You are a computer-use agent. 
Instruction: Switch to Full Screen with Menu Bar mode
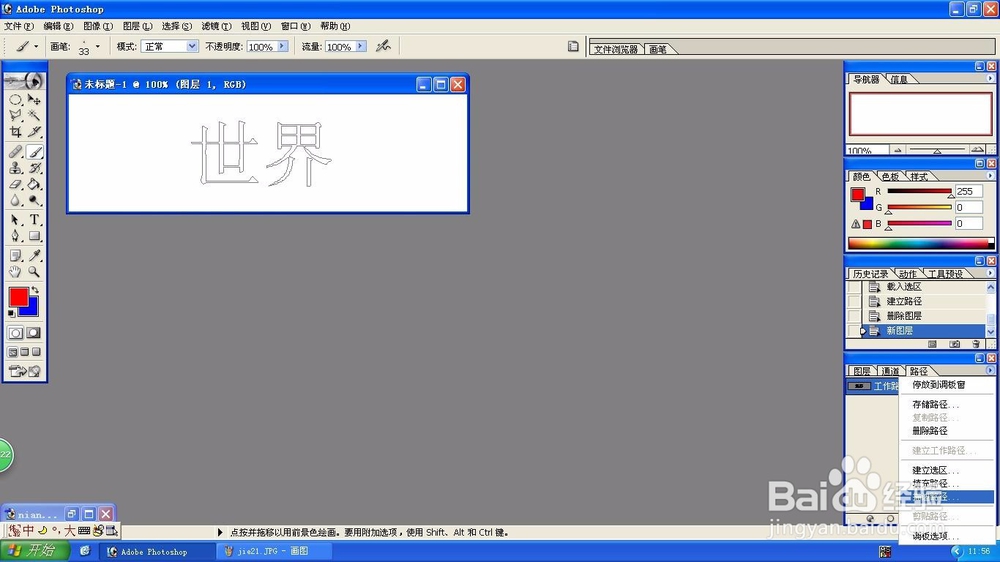tap(25, 352)
